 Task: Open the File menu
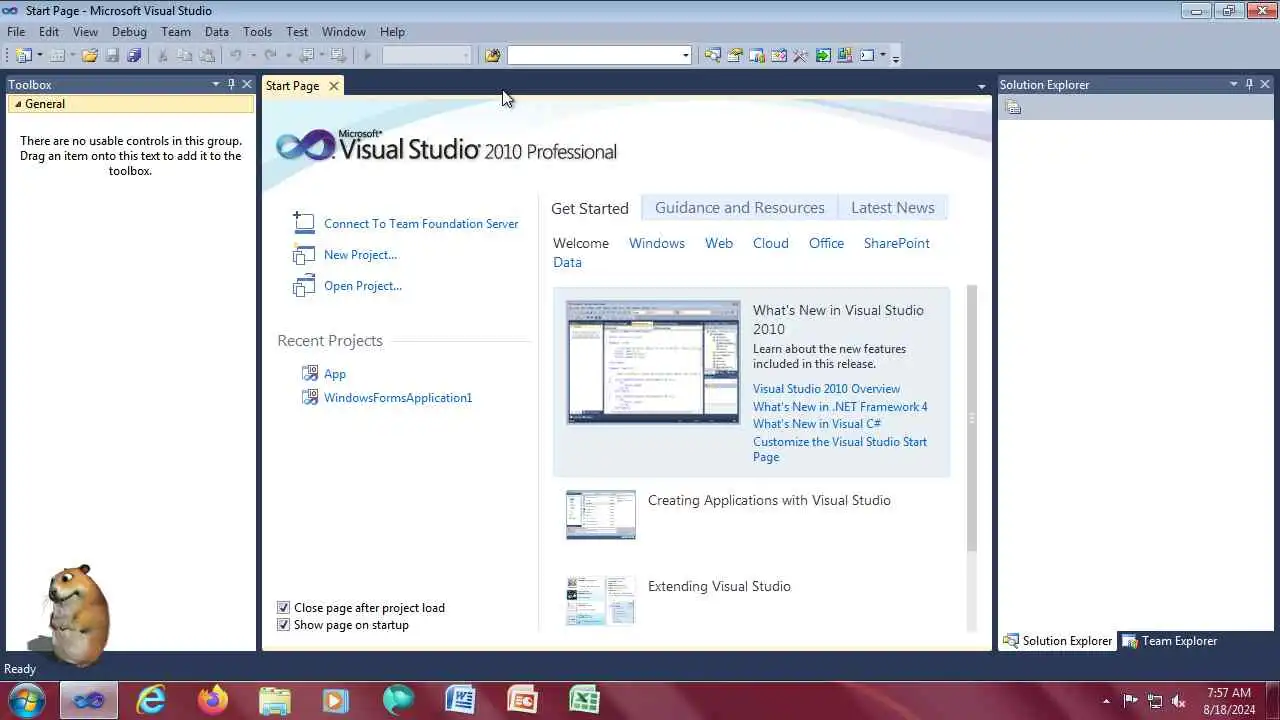(16, 32)
